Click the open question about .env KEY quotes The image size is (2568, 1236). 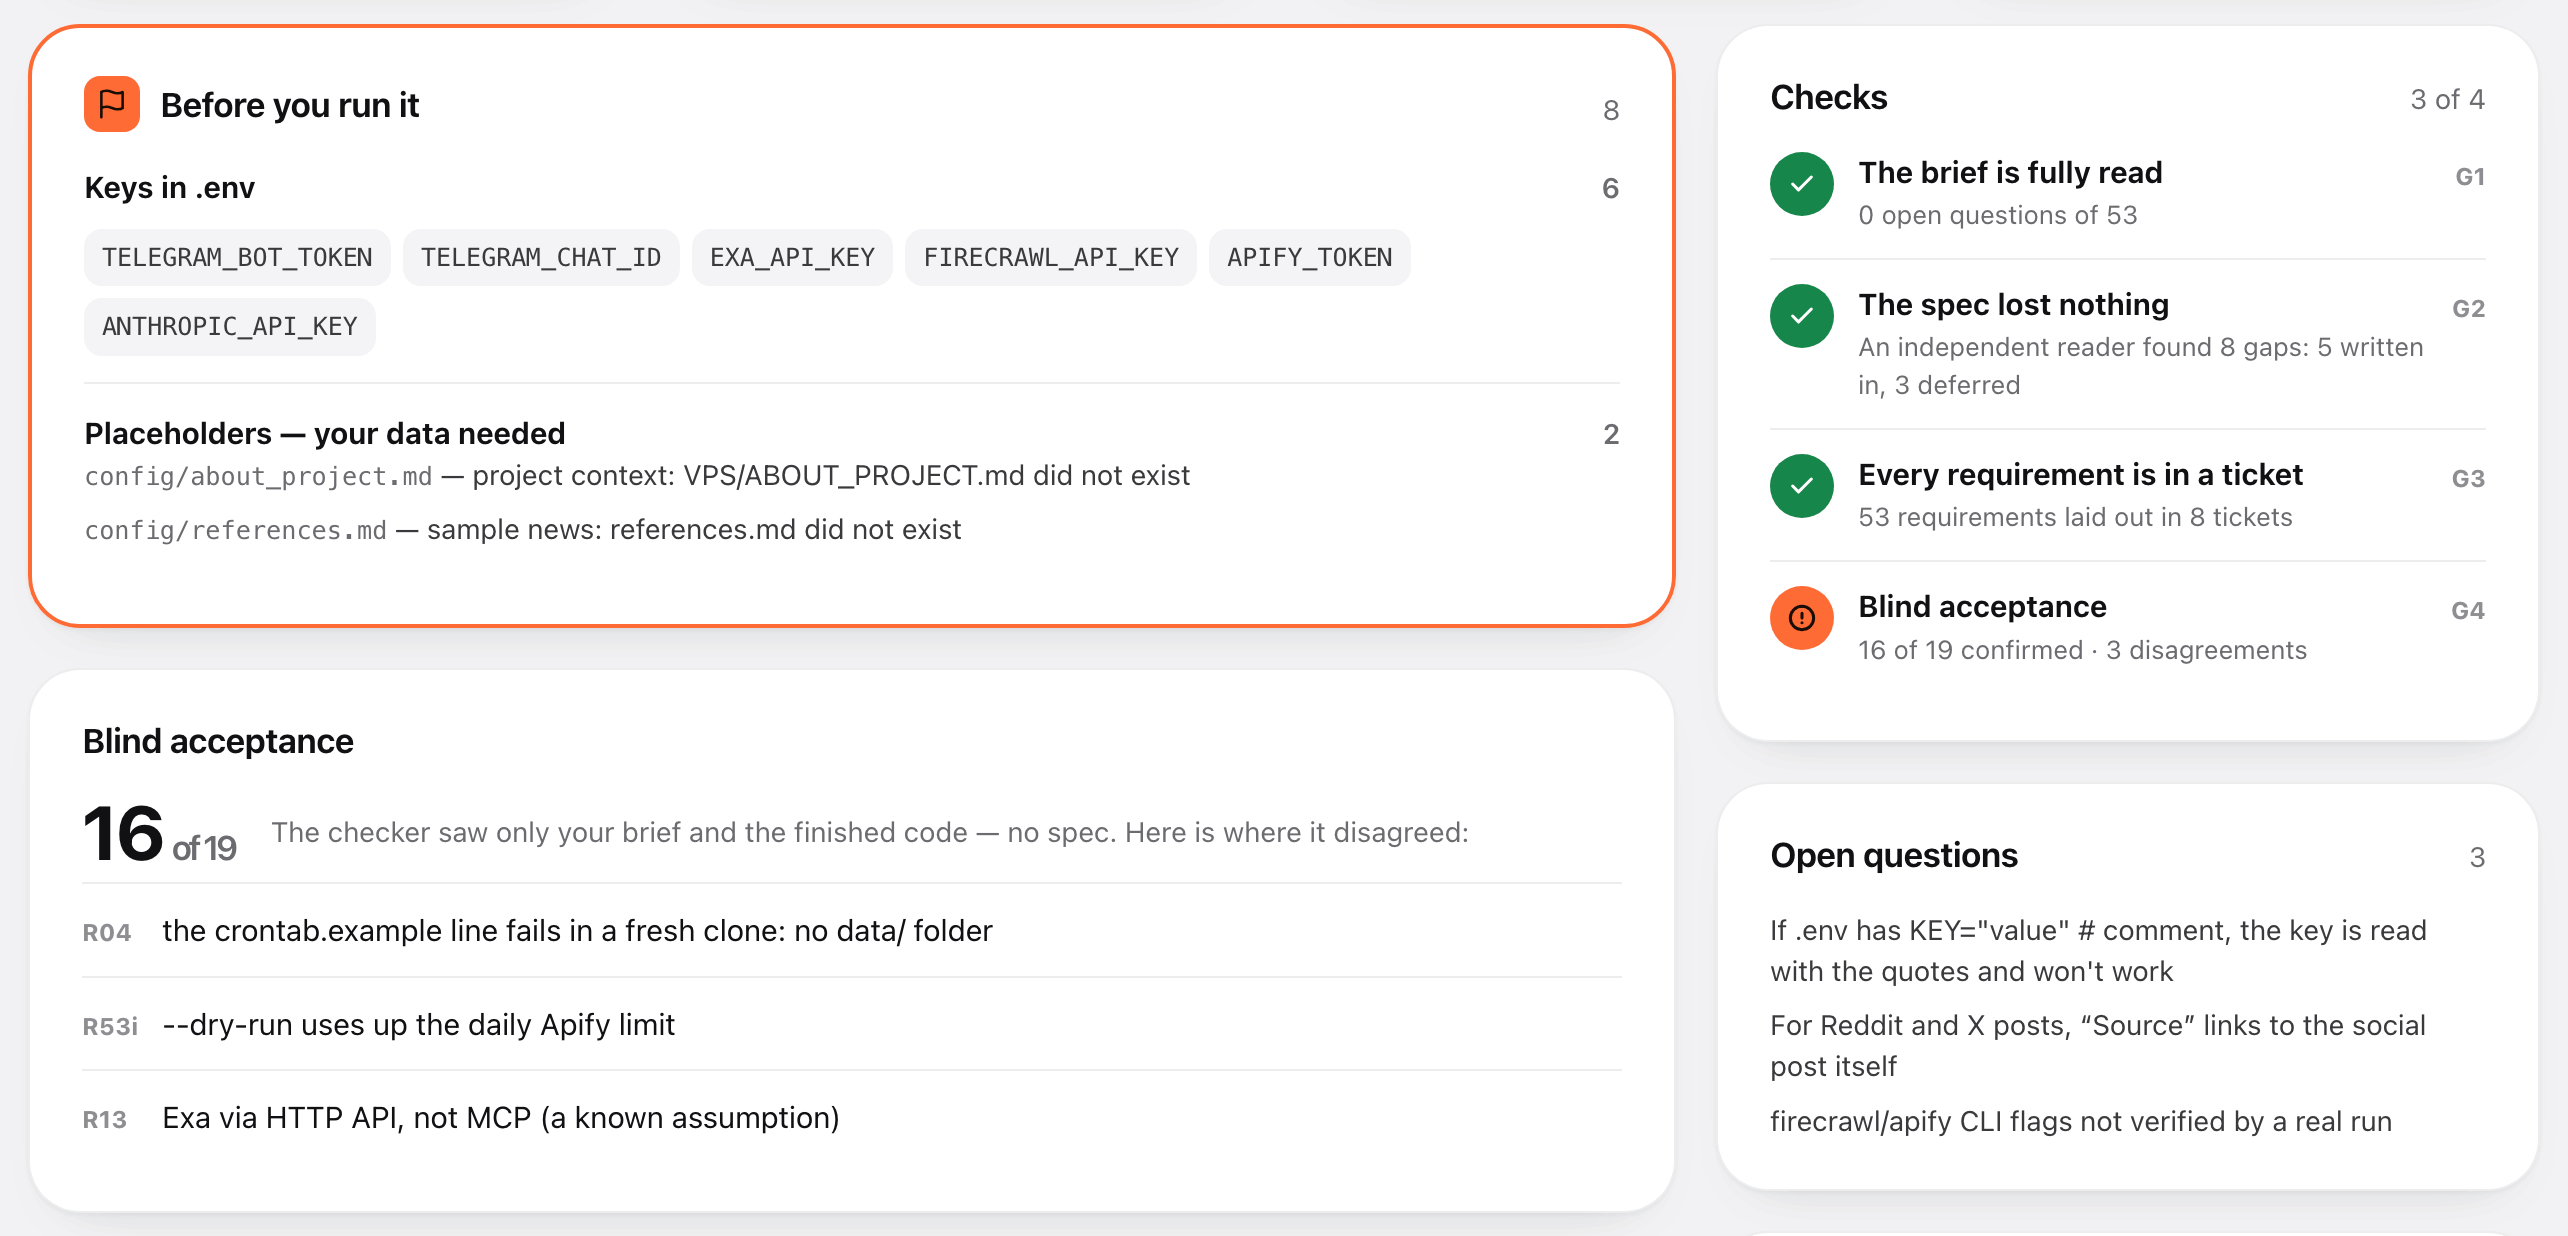point(2098,951)
